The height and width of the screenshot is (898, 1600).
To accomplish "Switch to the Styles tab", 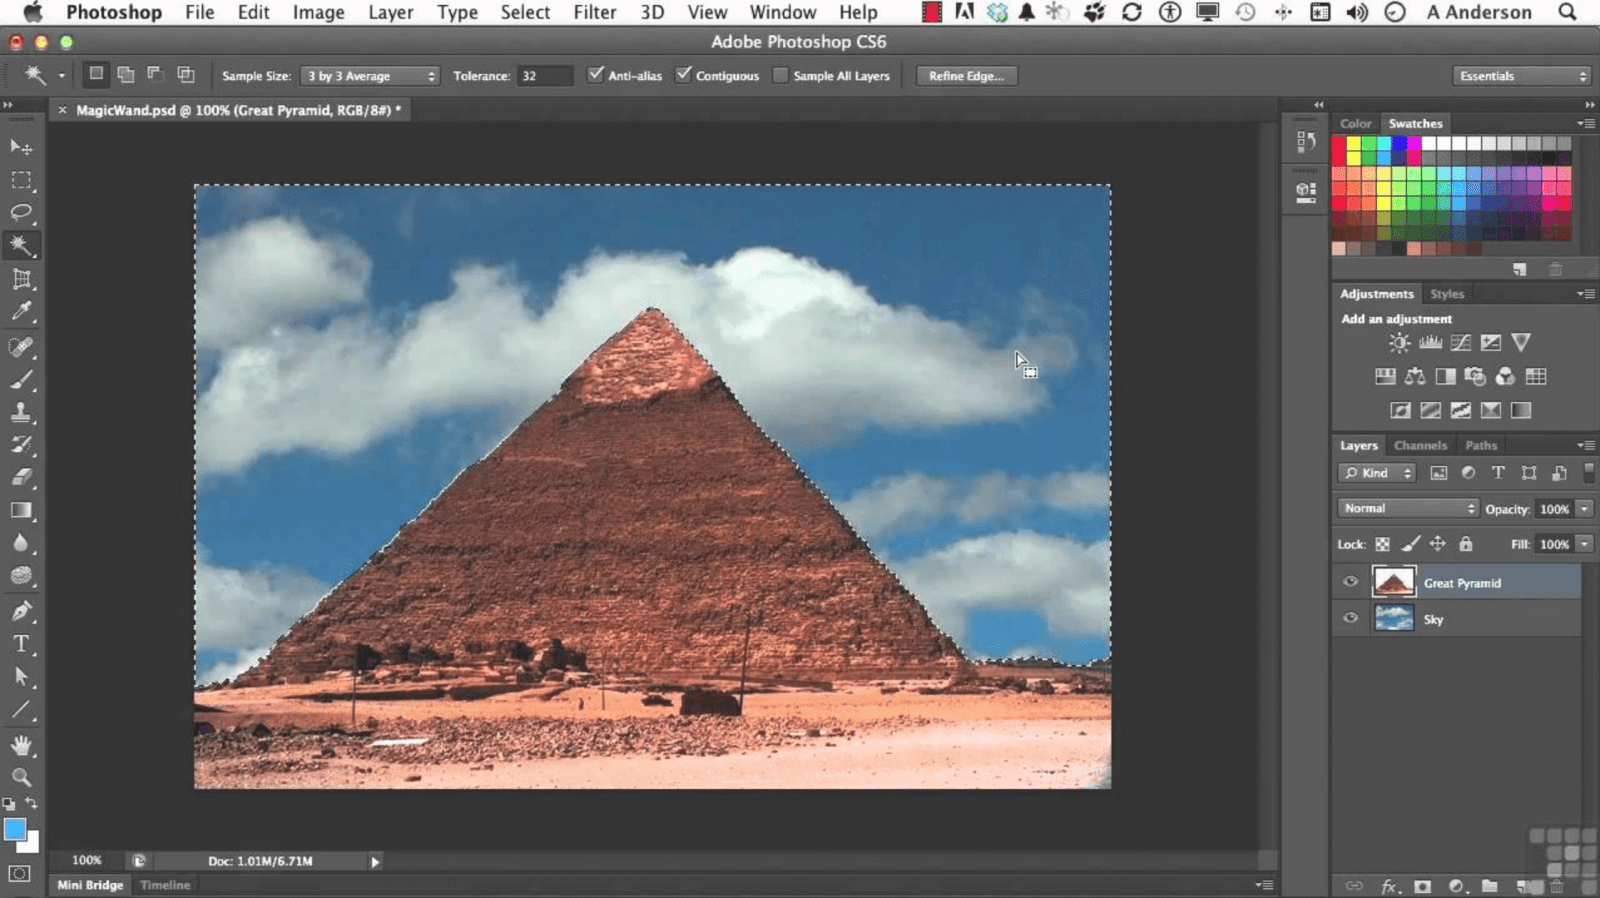I will click(x=1447, y=294).
